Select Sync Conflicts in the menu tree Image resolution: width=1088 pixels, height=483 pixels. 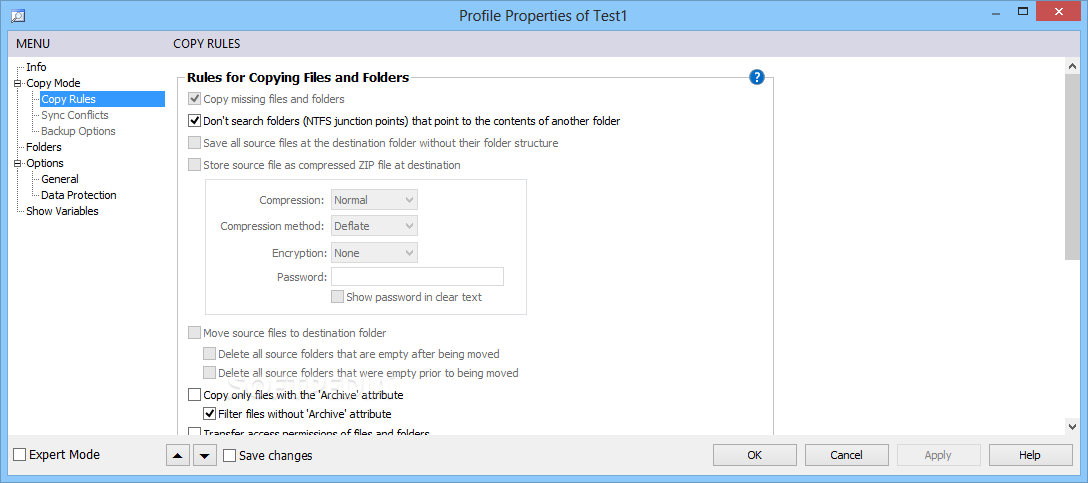(x=75, y=115)
